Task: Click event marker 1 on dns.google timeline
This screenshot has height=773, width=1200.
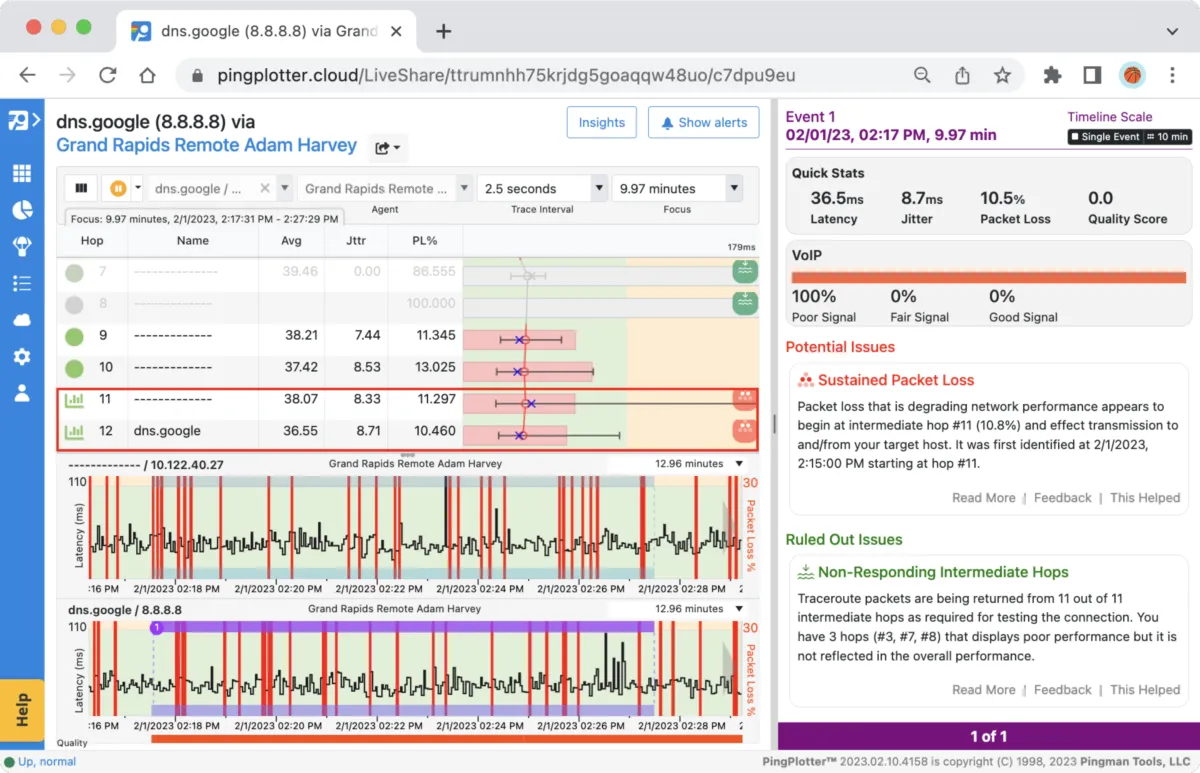Action: [156, 627]
